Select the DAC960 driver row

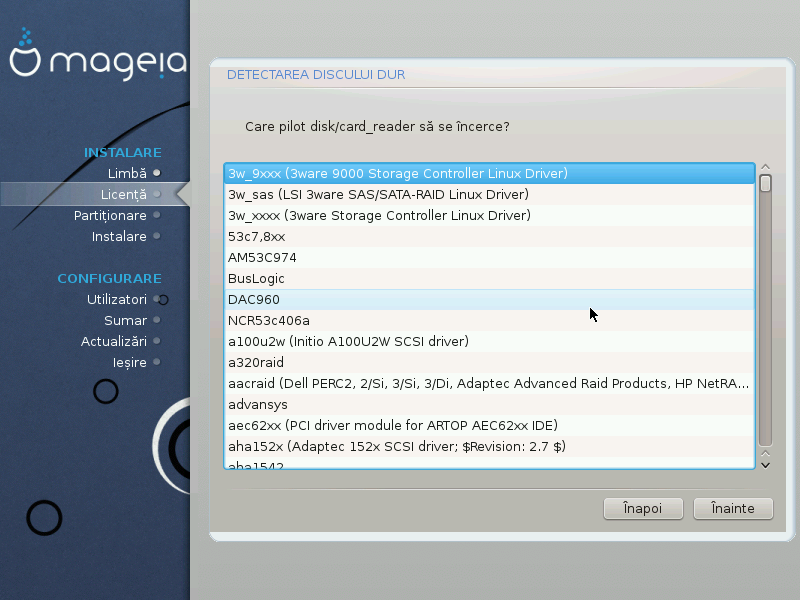click(489, 299)
